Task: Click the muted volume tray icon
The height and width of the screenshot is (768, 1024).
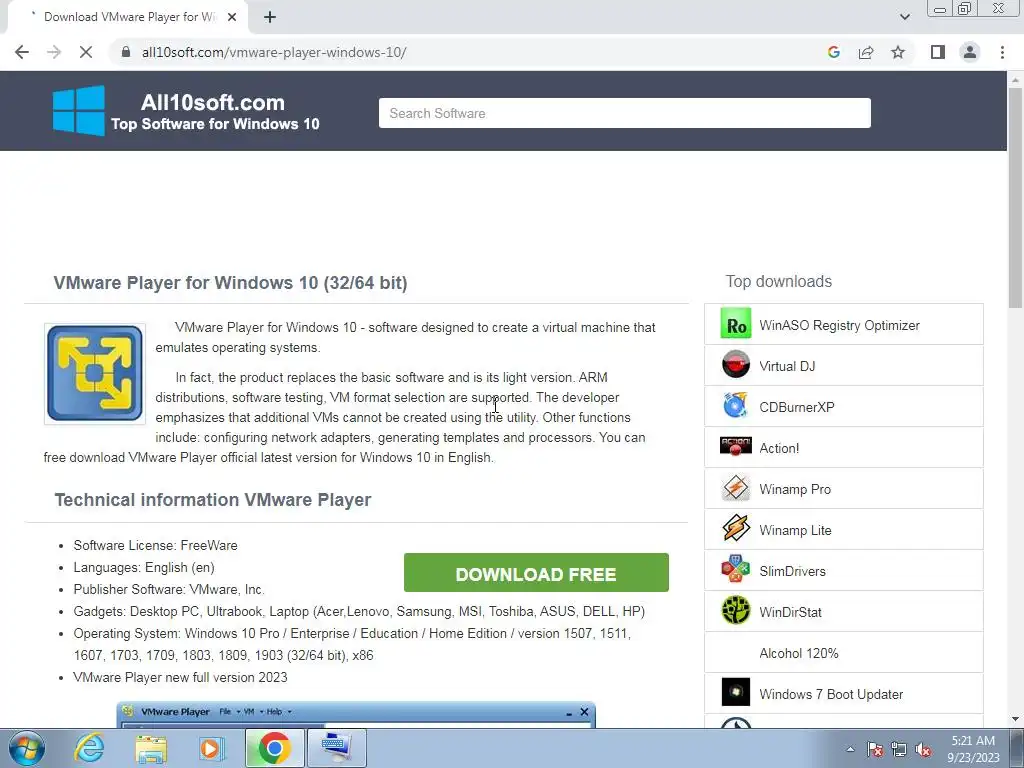Action: click(923, 750)
